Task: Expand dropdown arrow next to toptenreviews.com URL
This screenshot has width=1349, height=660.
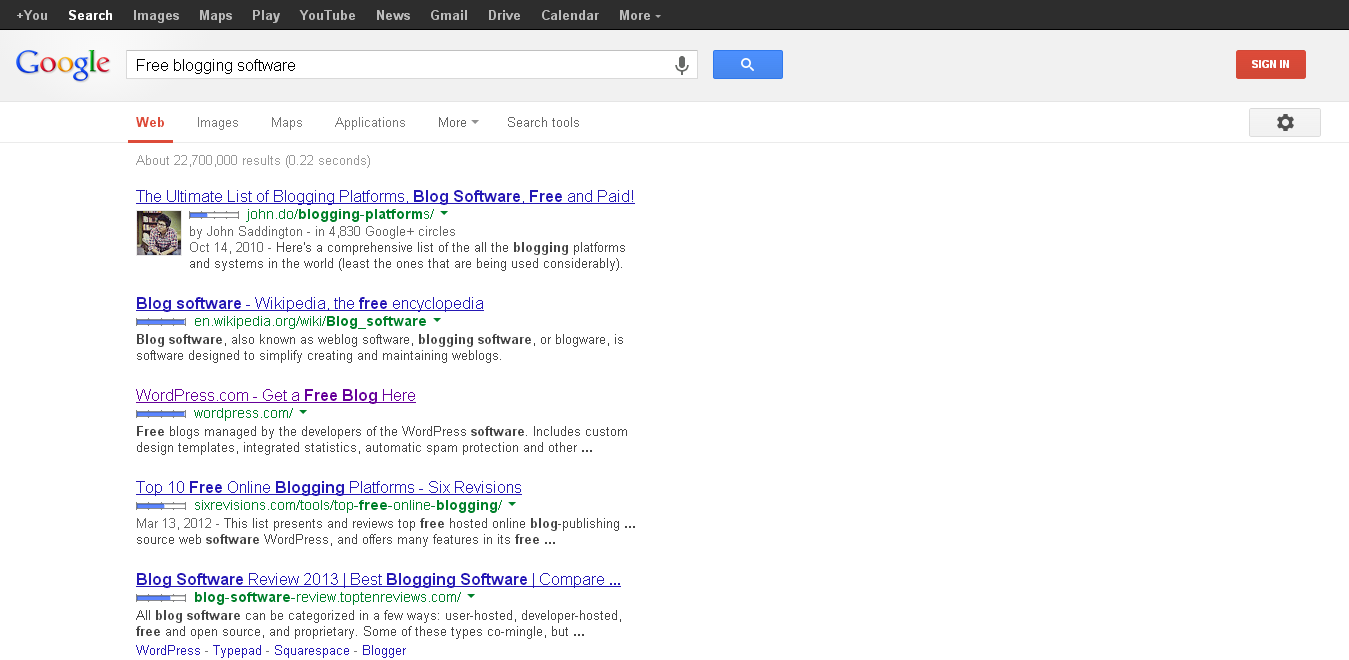Action: click(x=471, y=597)
